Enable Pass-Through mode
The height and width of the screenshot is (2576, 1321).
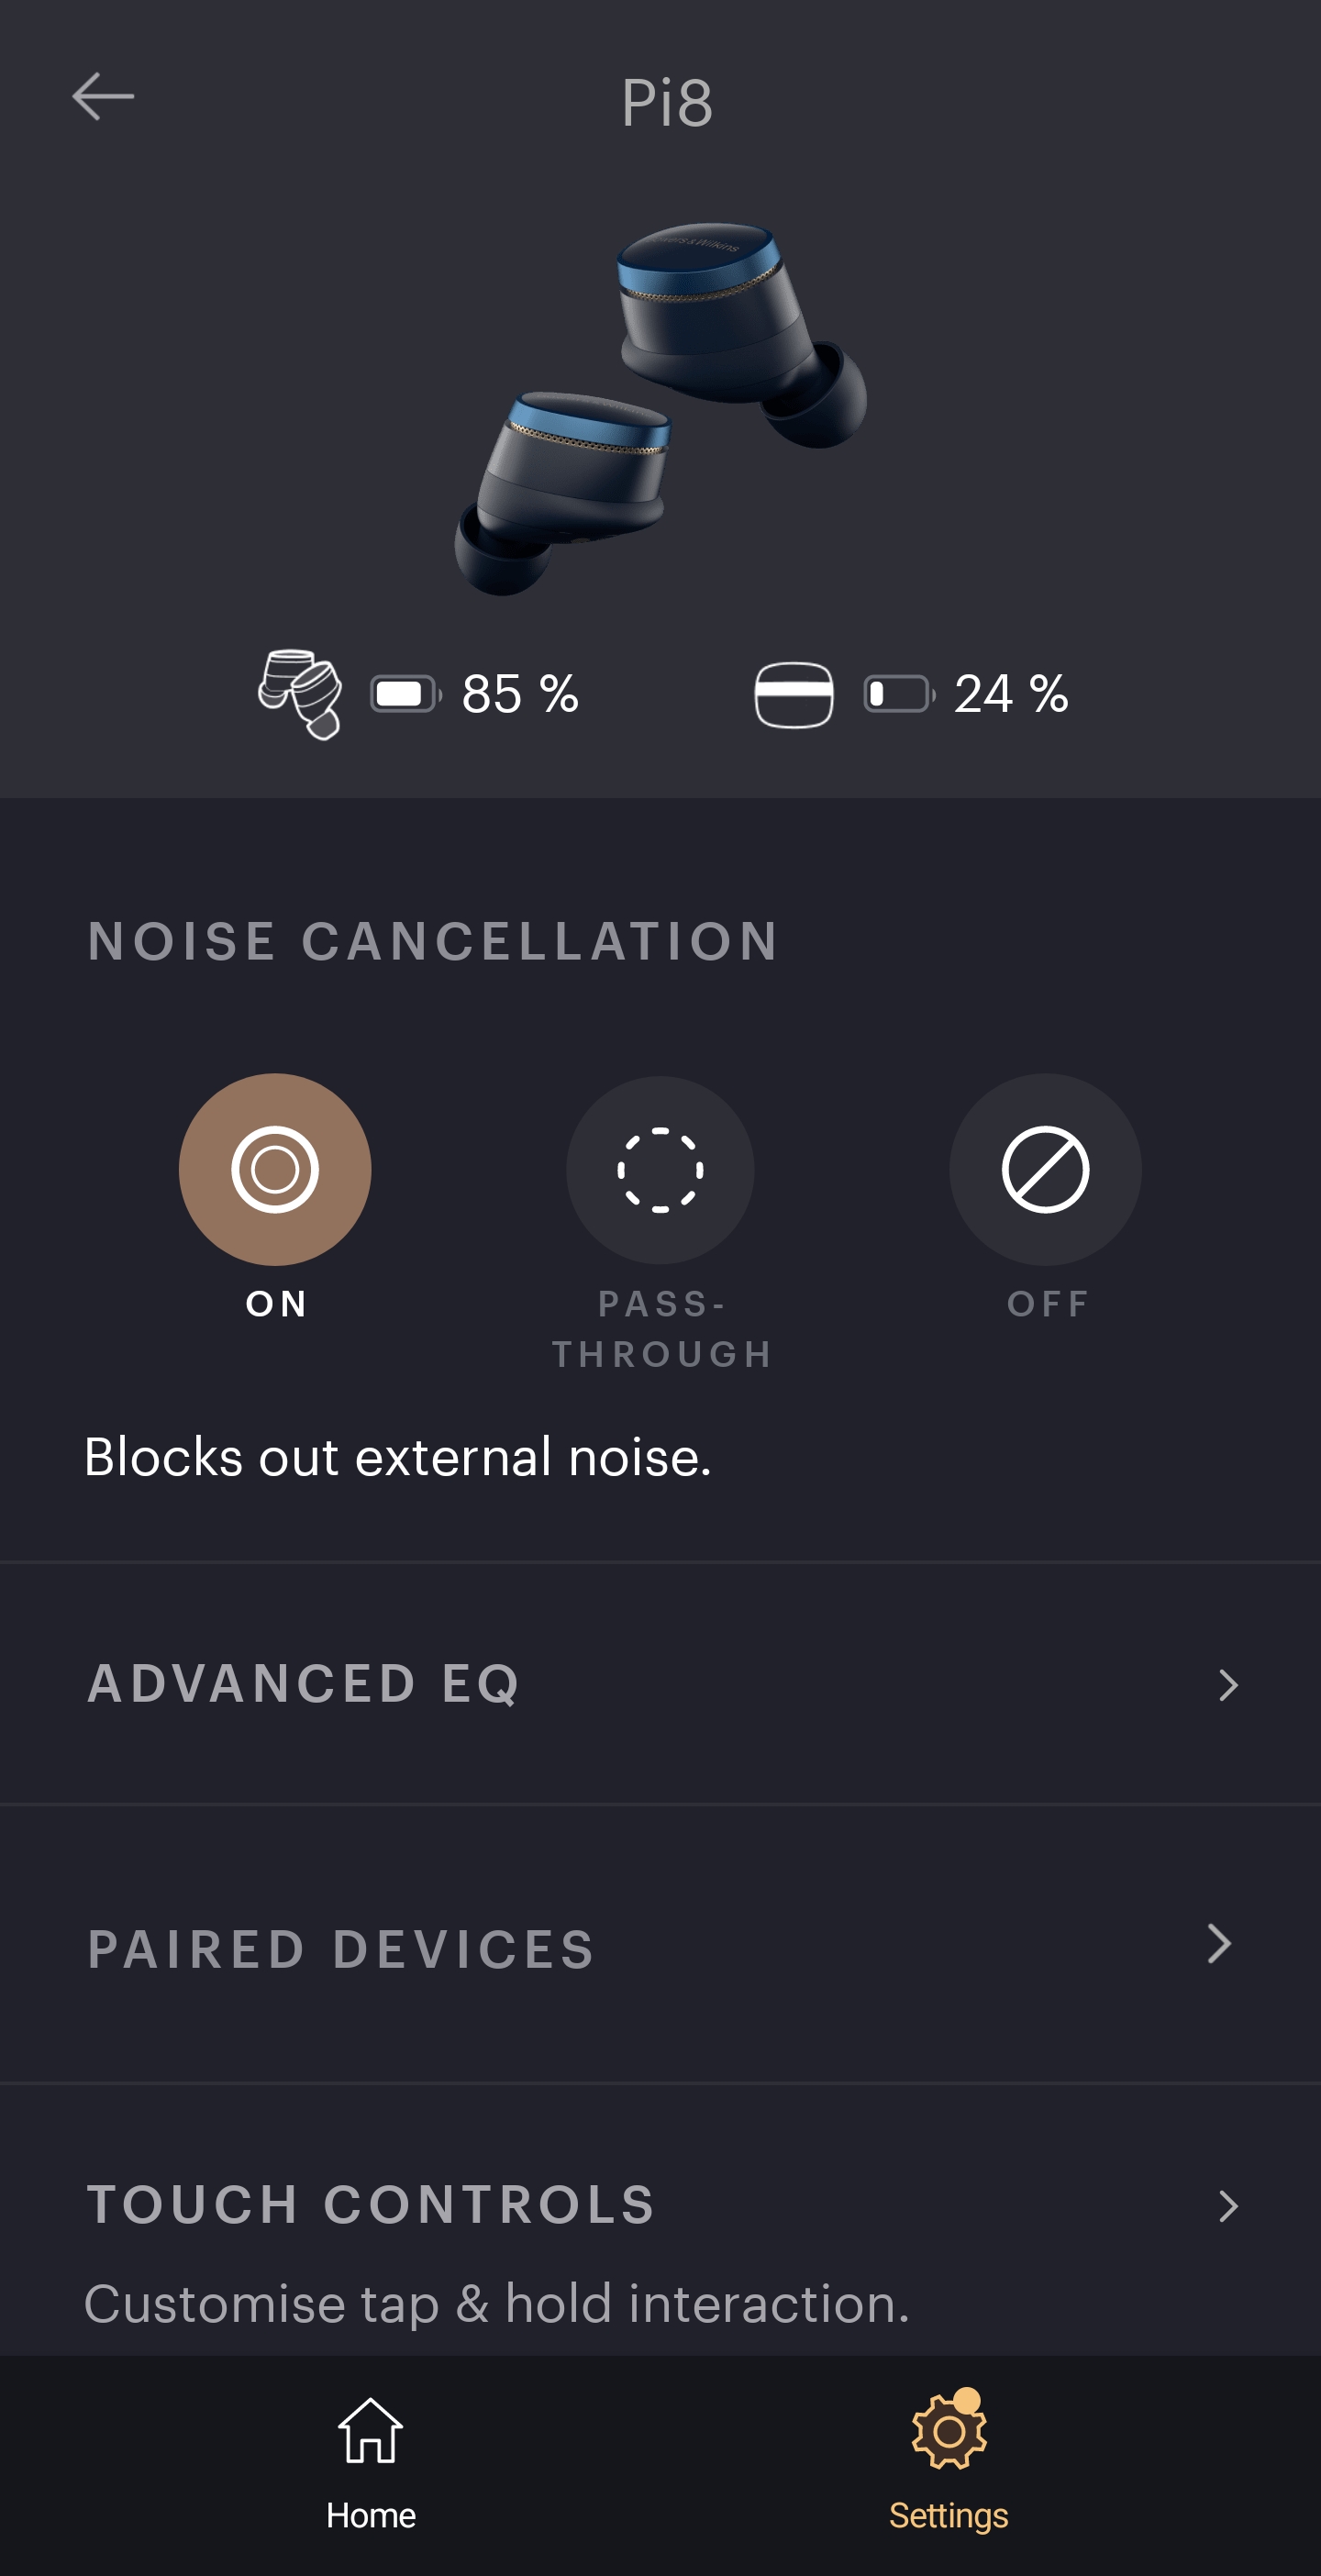(660, 1169)
